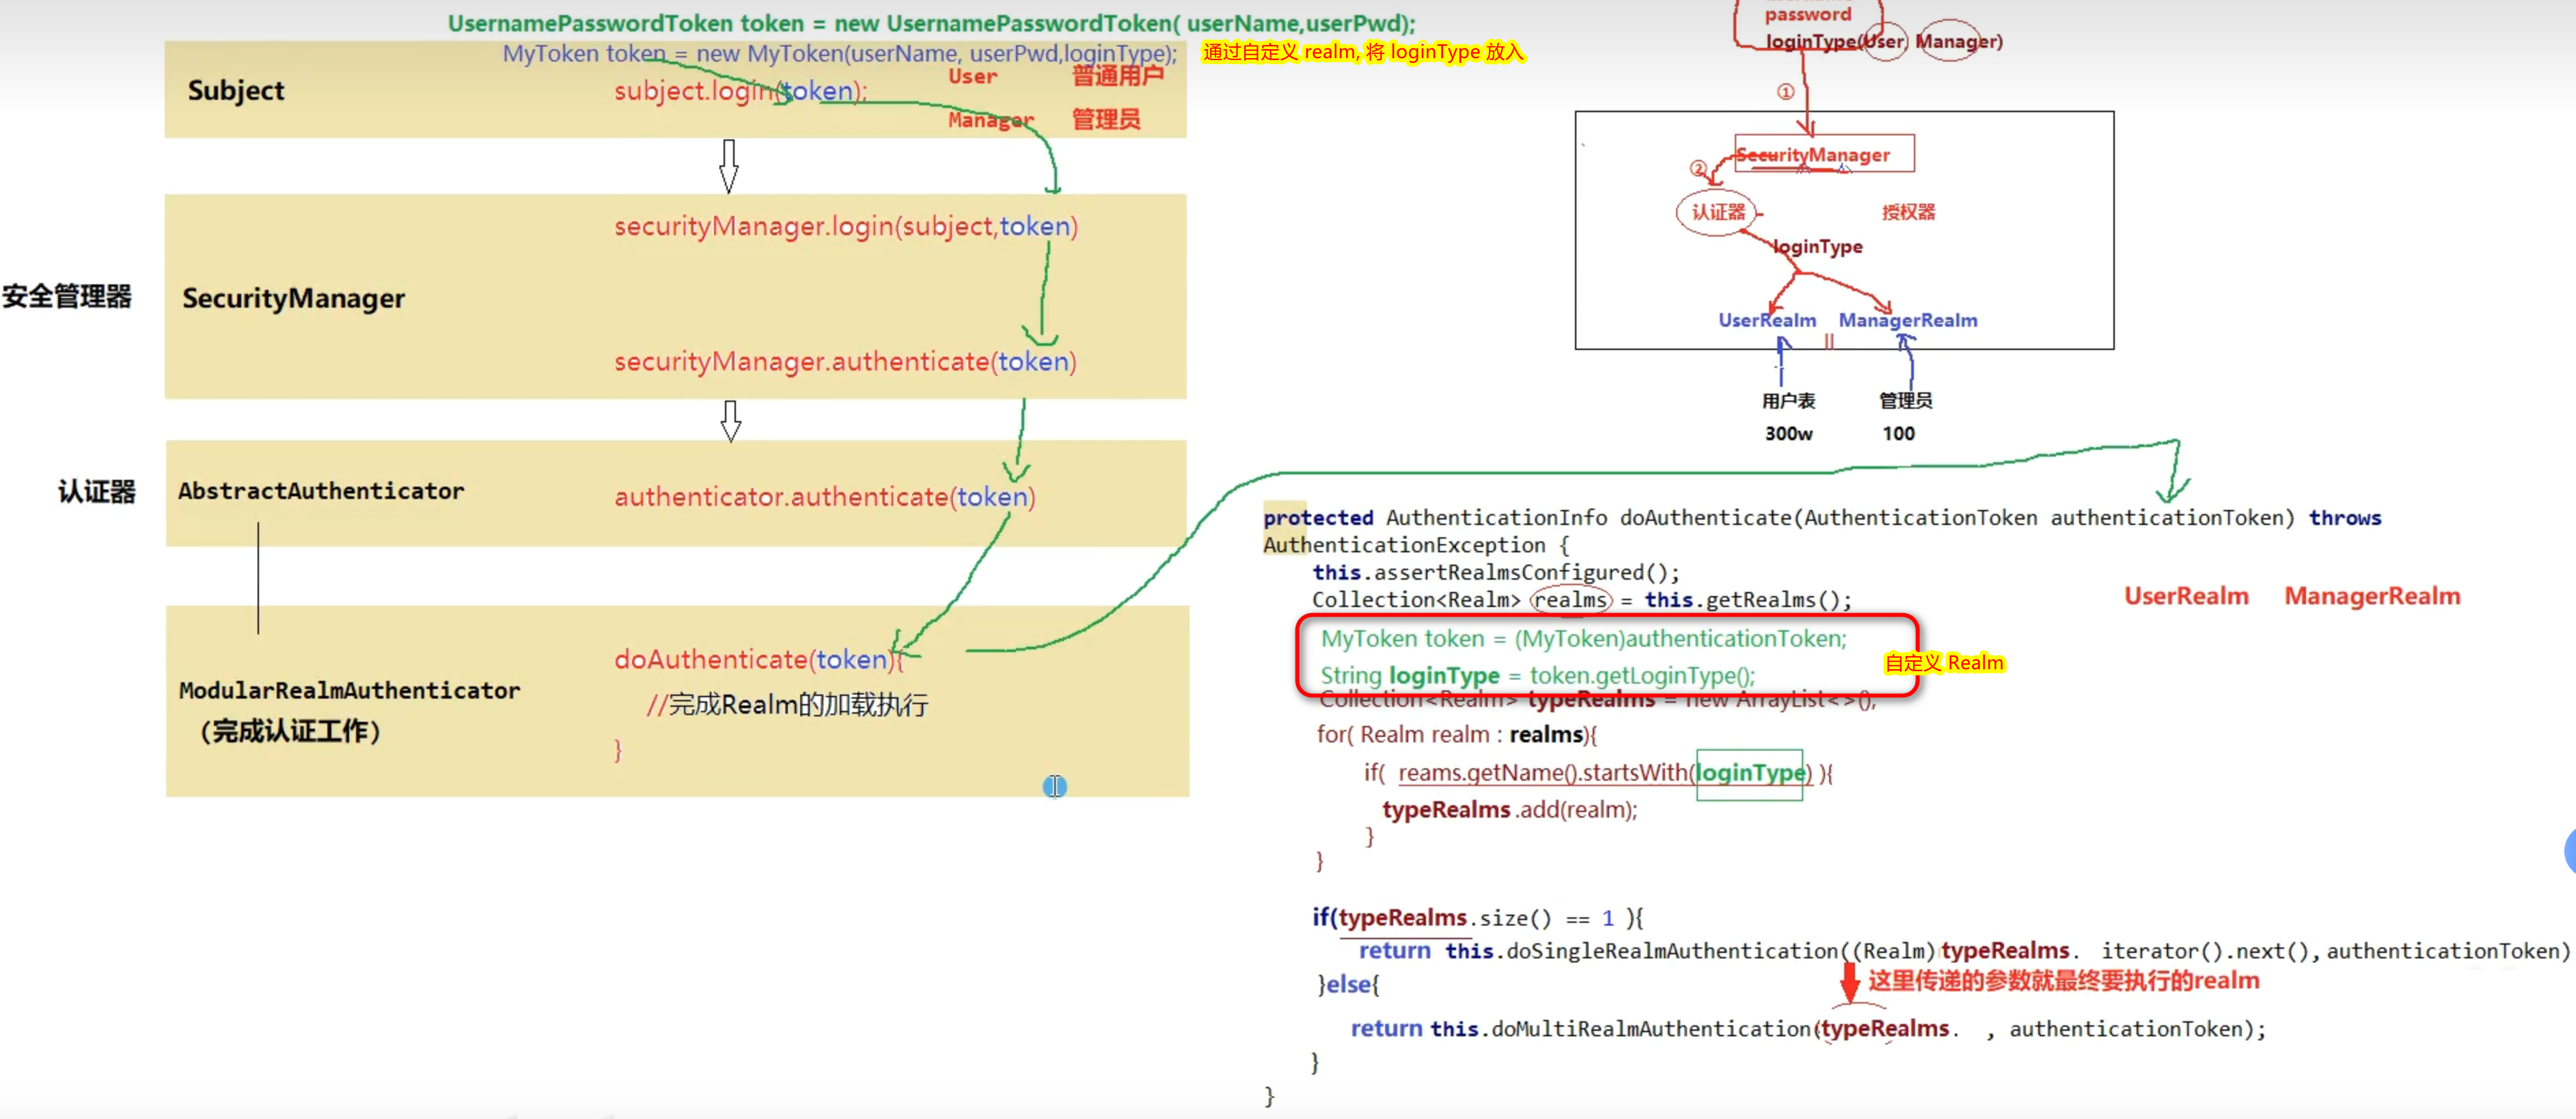Click 'loginType' label below the 认证器 oval
The width and height of the screenshot is (2576, 1119).
1817,247
